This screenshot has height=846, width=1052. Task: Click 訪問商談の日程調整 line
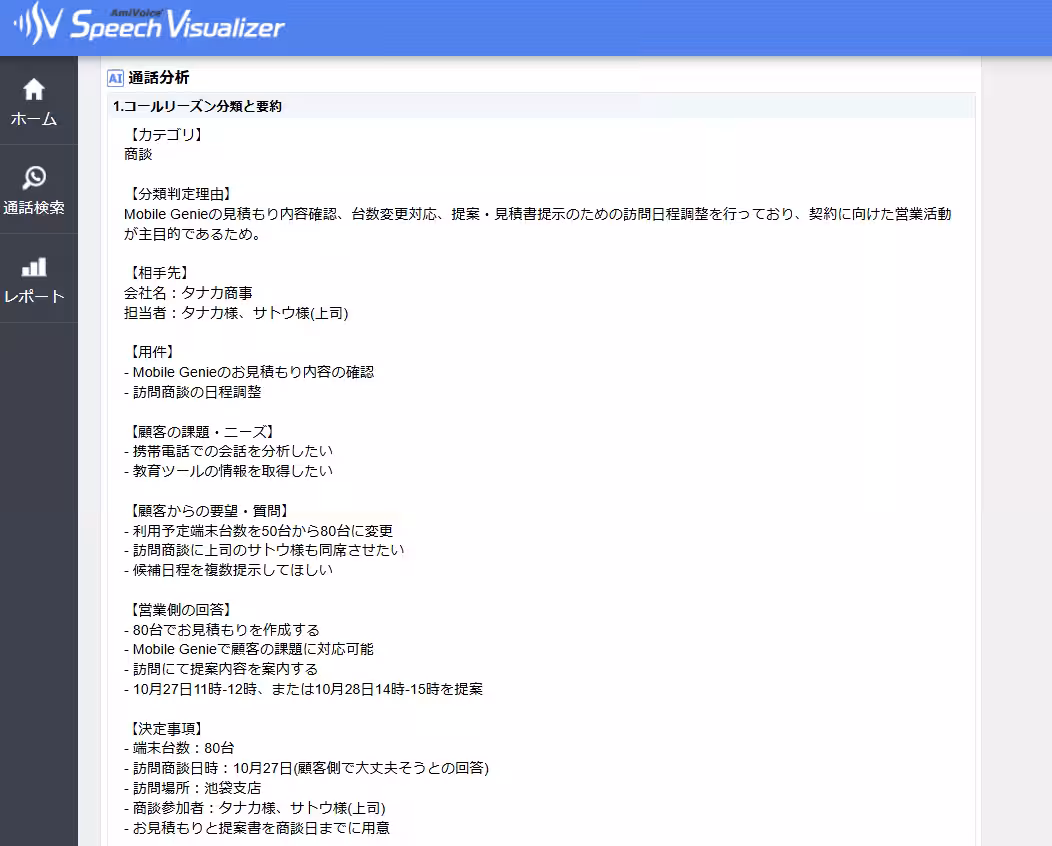pos(193,392)
